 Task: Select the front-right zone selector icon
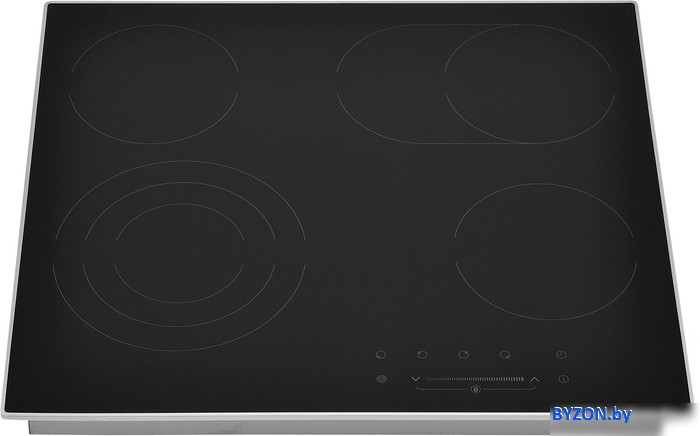(x=505, y=355)
